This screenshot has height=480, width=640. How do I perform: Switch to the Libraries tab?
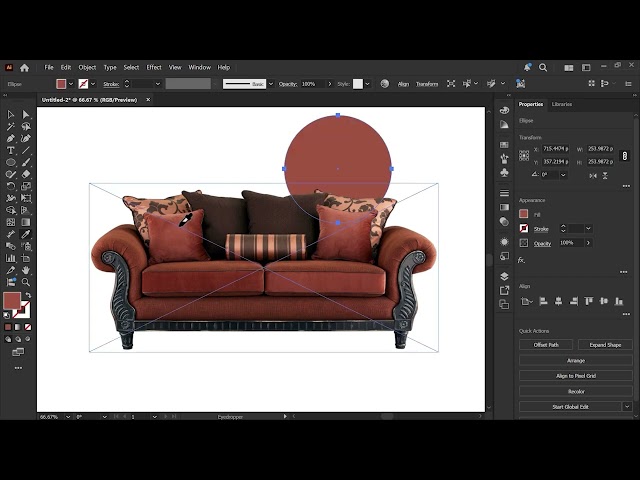click(x=562, y=104)
